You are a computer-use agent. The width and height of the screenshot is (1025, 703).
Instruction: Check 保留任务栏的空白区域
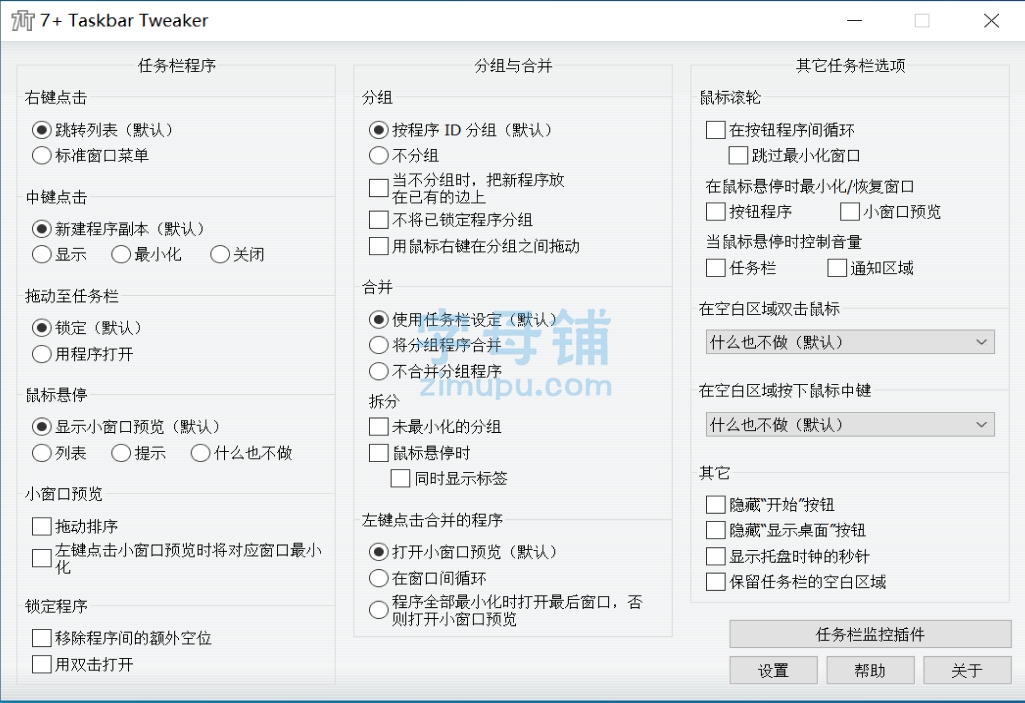[716, 582]
